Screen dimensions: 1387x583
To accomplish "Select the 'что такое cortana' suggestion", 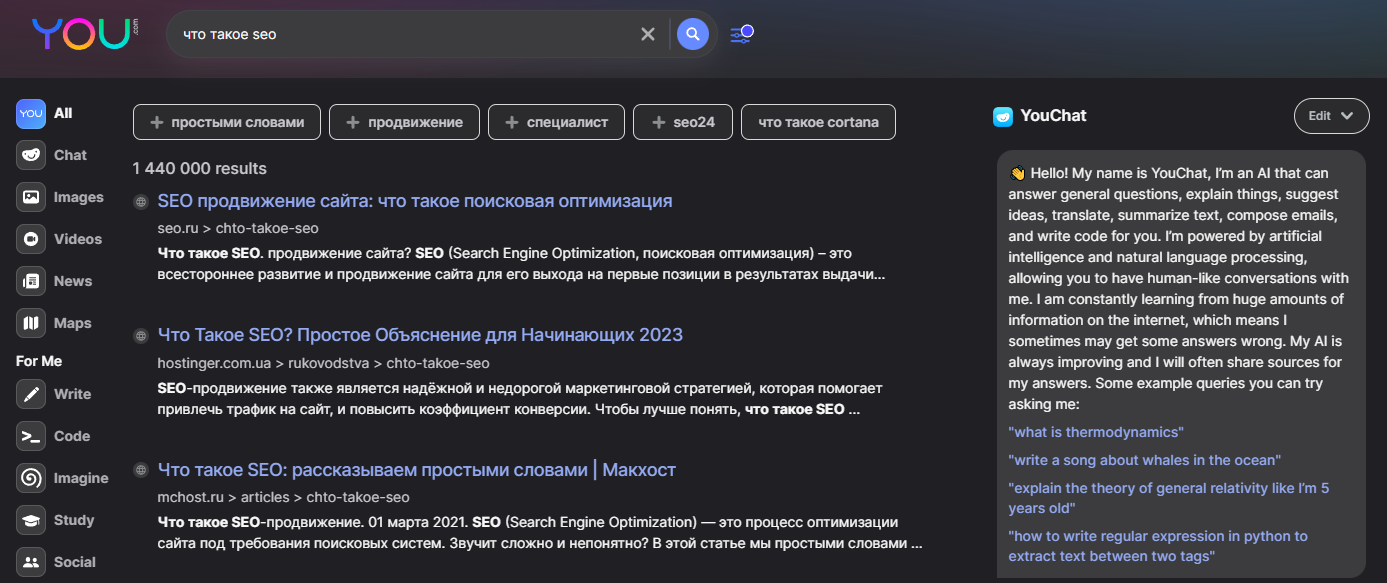I will [x=818, y=122].
